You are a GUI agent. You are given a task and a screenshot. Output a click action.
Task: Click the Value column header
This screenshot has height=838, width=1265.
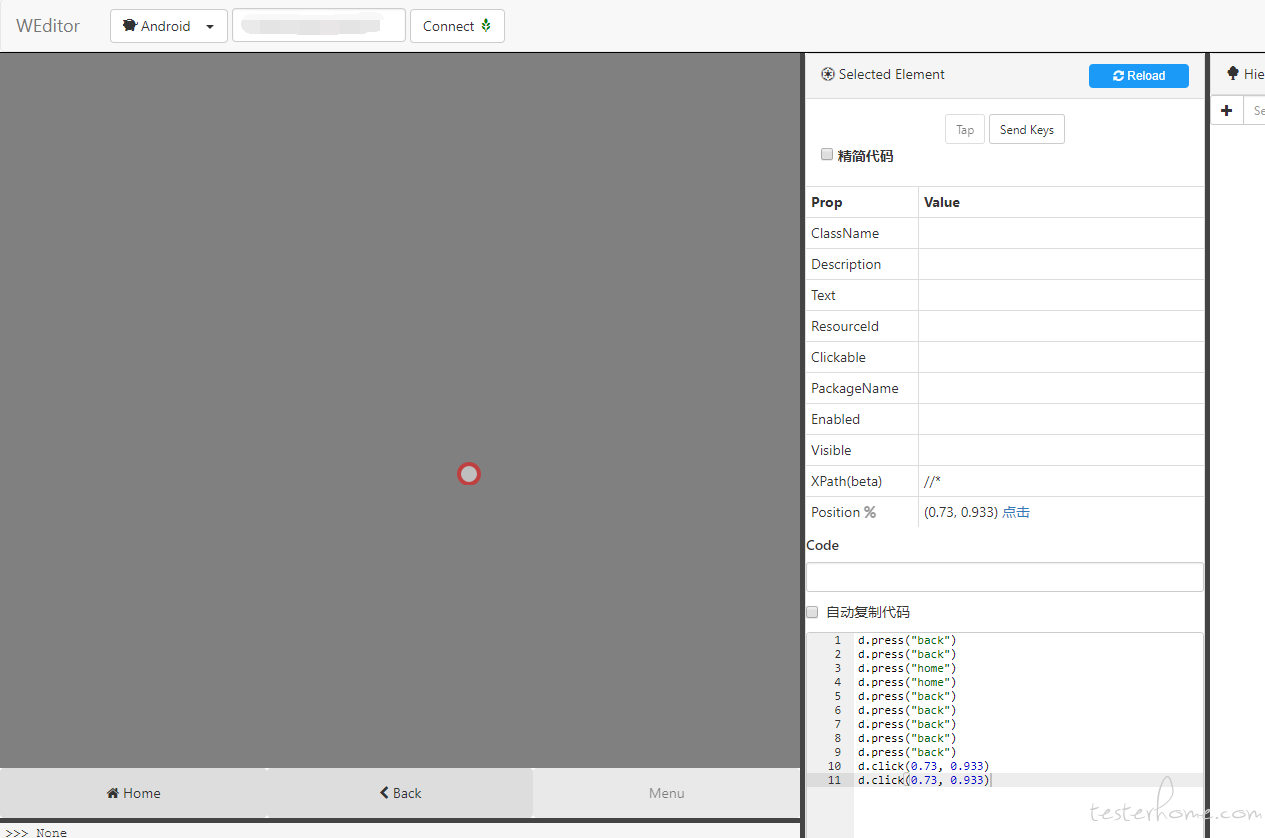tap(942, 202)
